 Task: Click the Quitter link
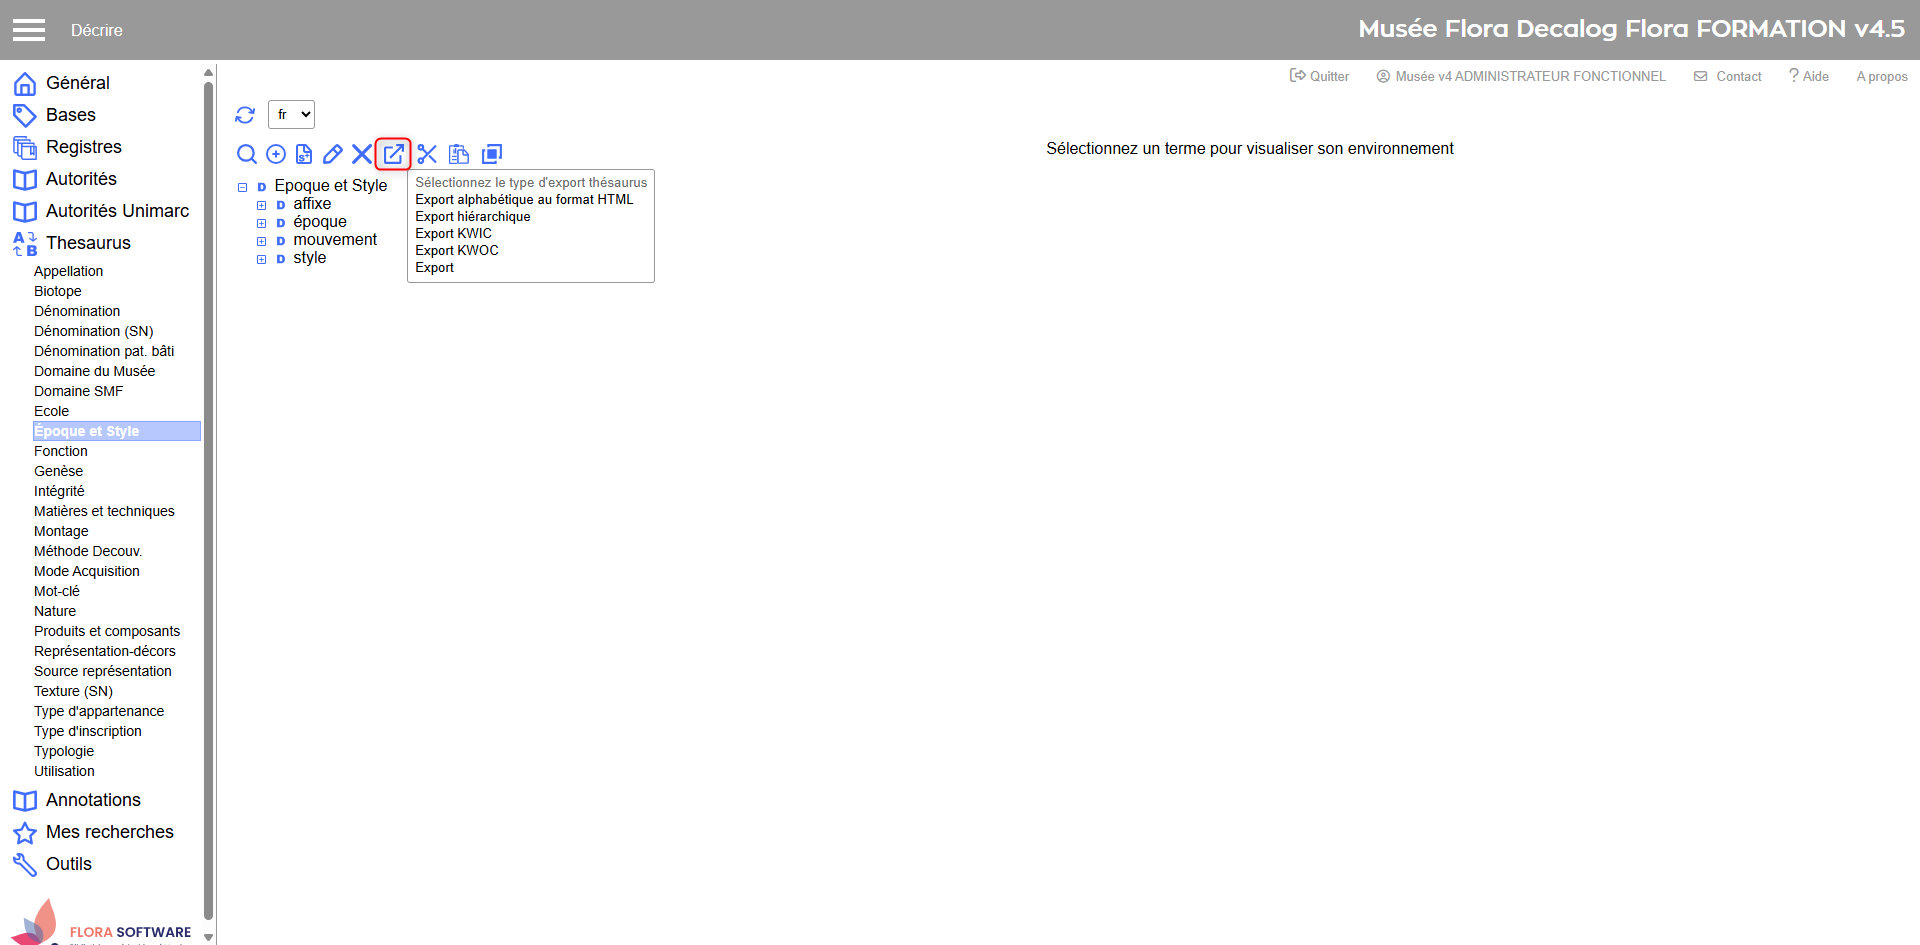click(x=1320, y=77)
